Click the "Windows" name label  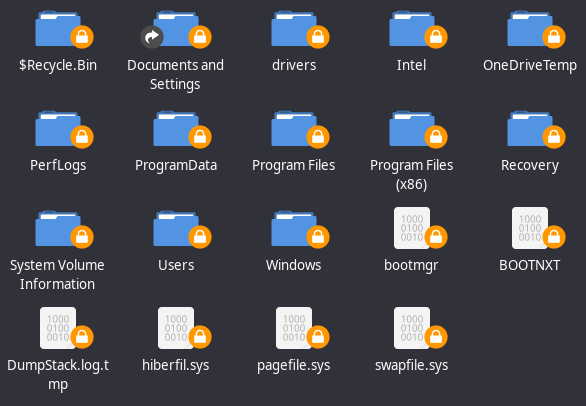tap(294, 265)
